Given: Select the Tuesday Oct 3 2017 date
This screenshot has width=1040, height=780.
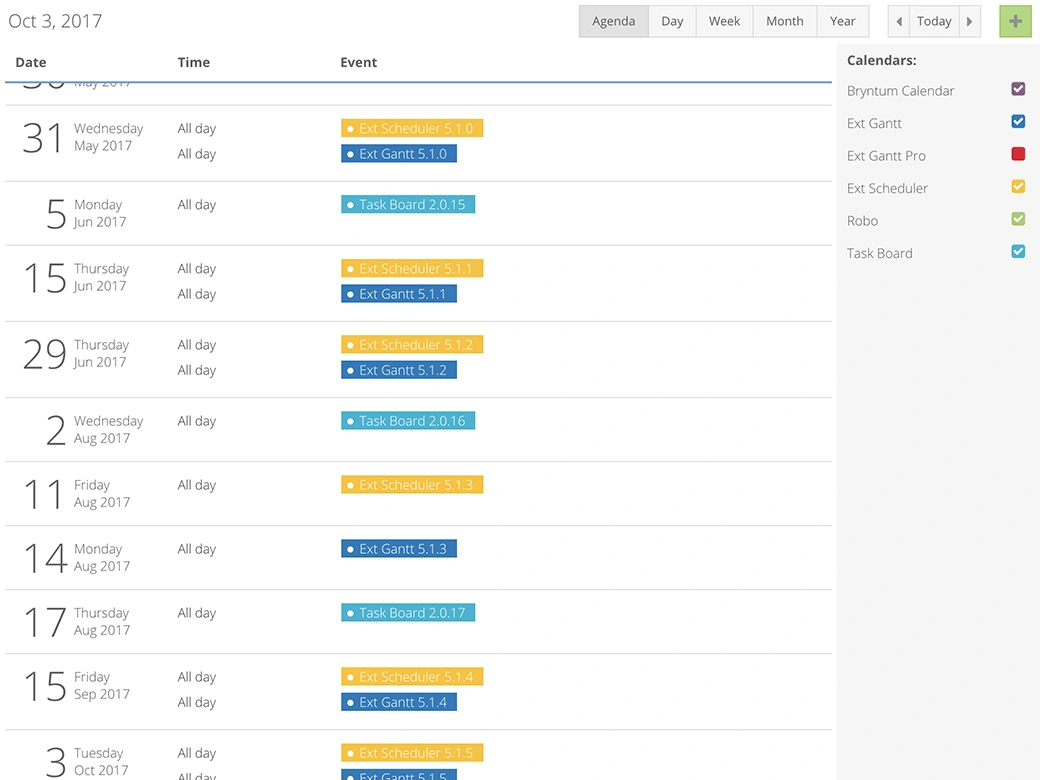Looking at the screenshot, I should pos(87,762).
